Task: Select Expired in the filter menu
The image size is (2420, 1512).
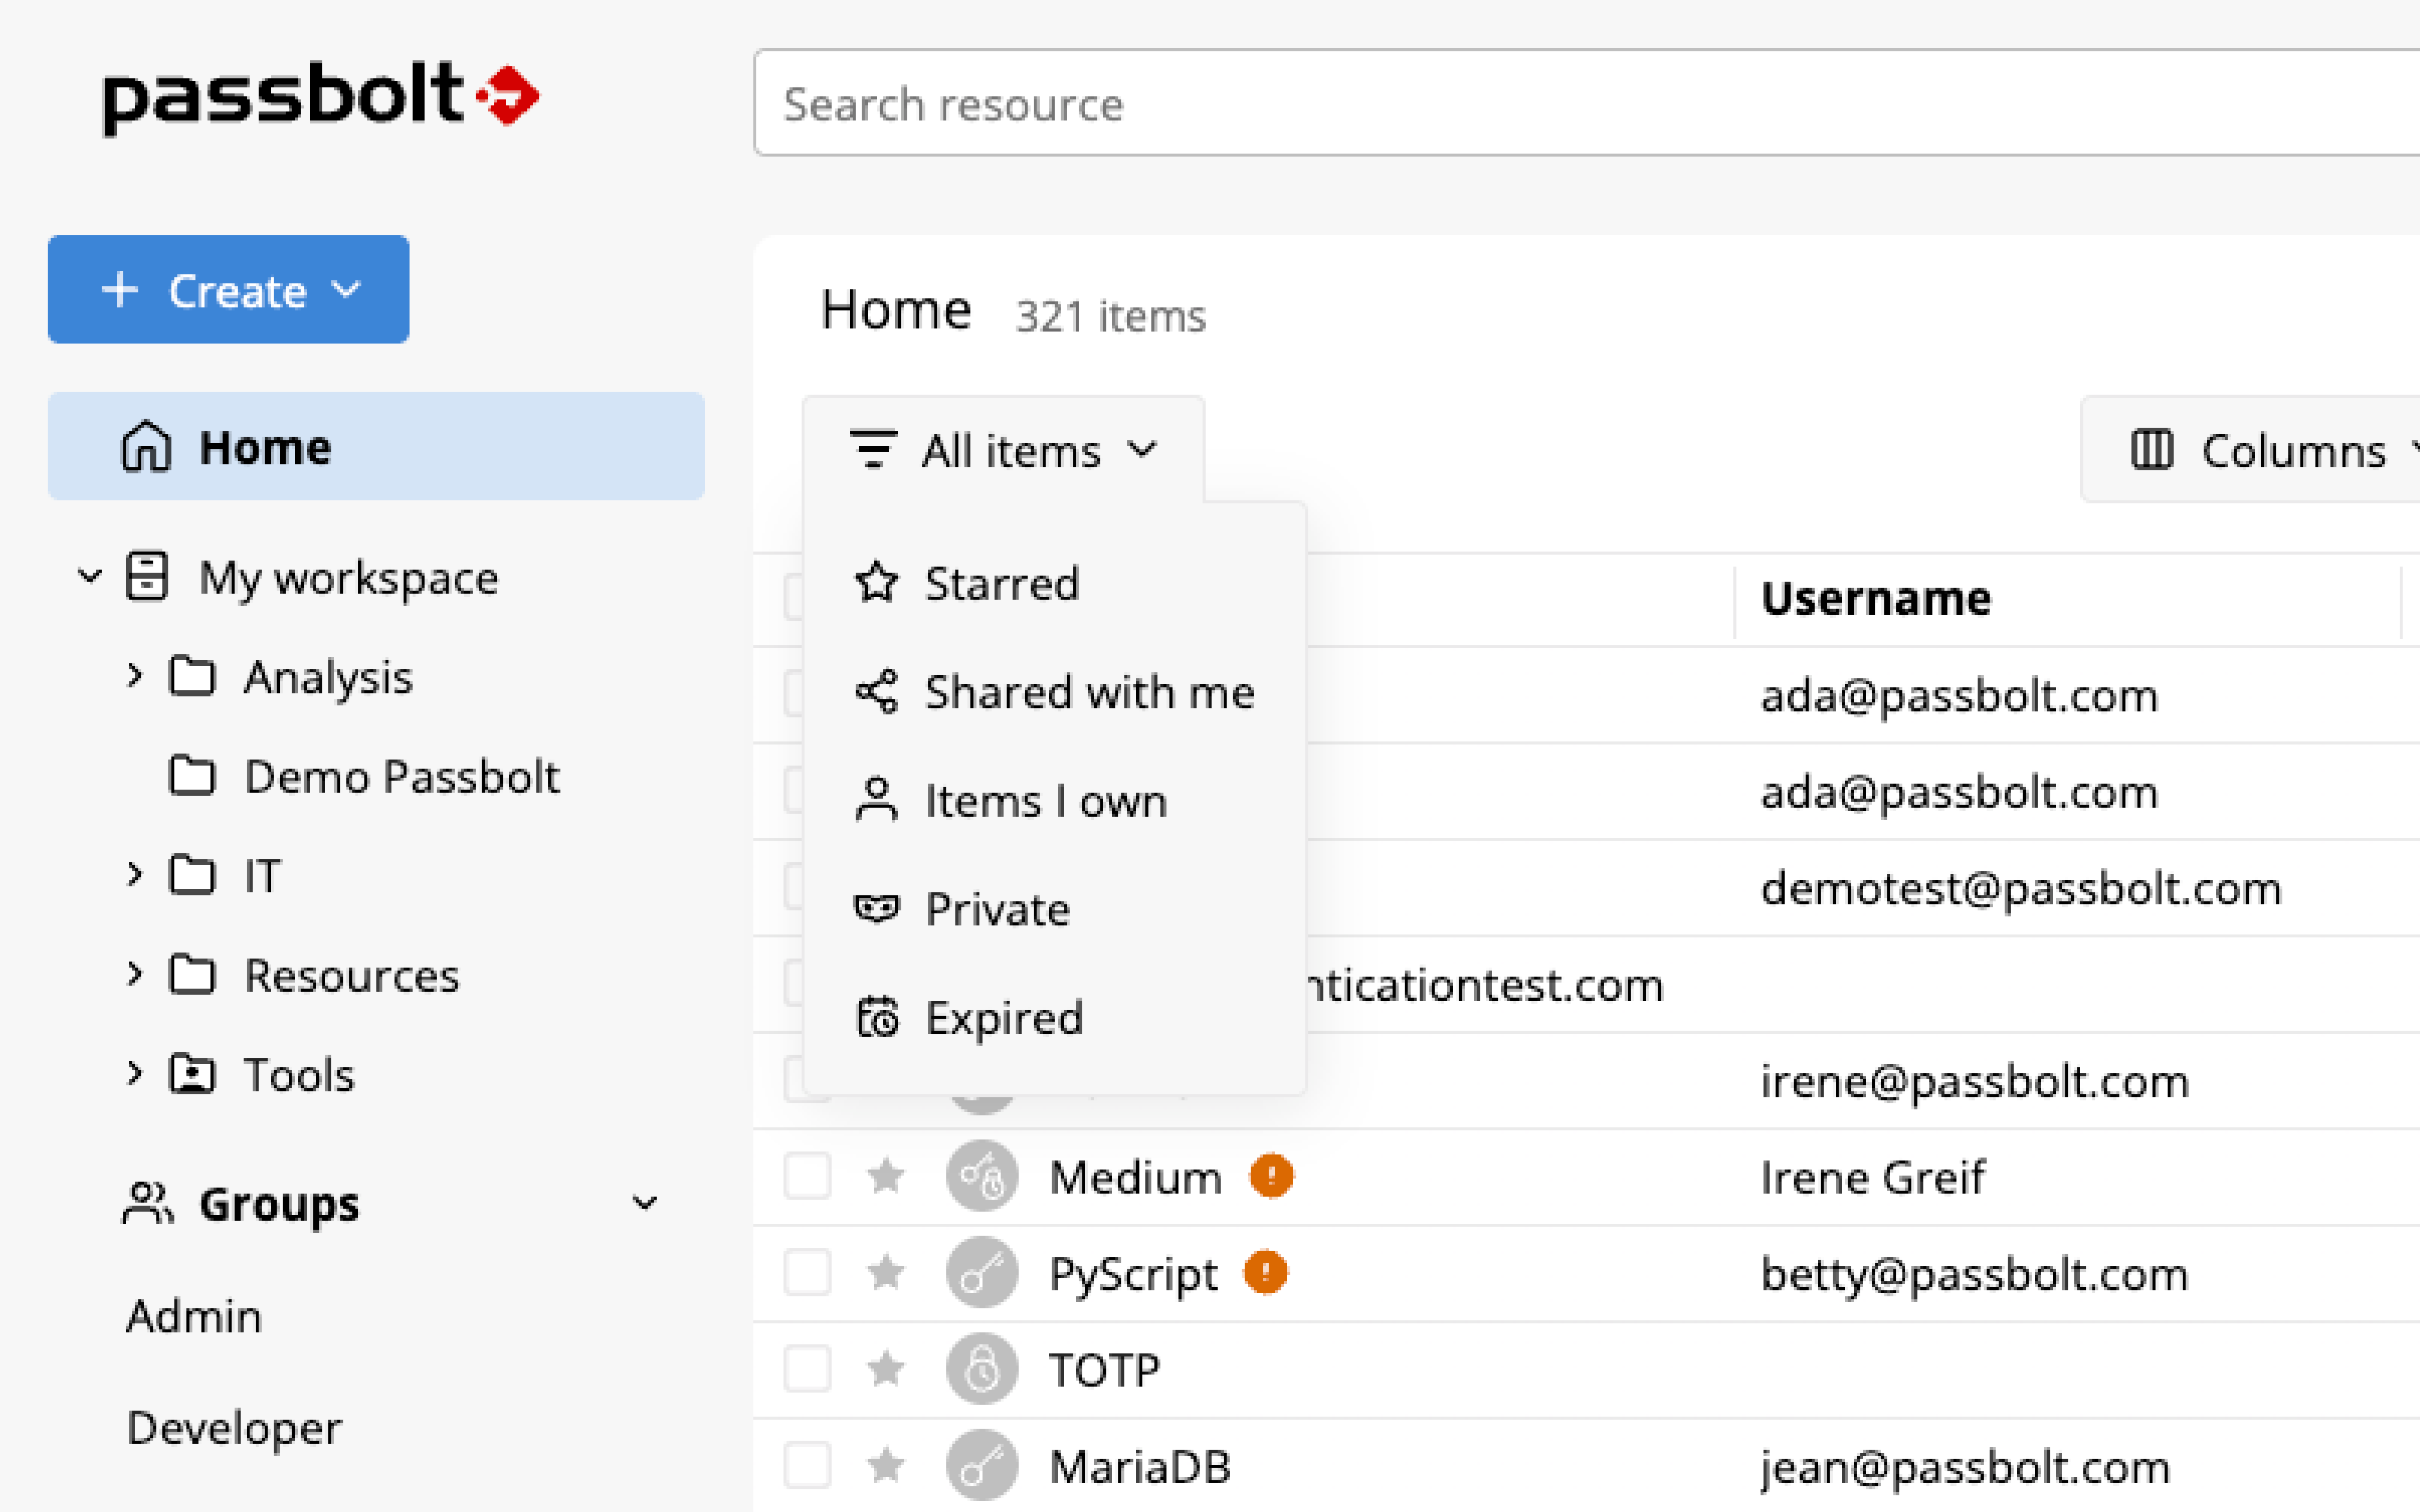Action: 1003,1017
